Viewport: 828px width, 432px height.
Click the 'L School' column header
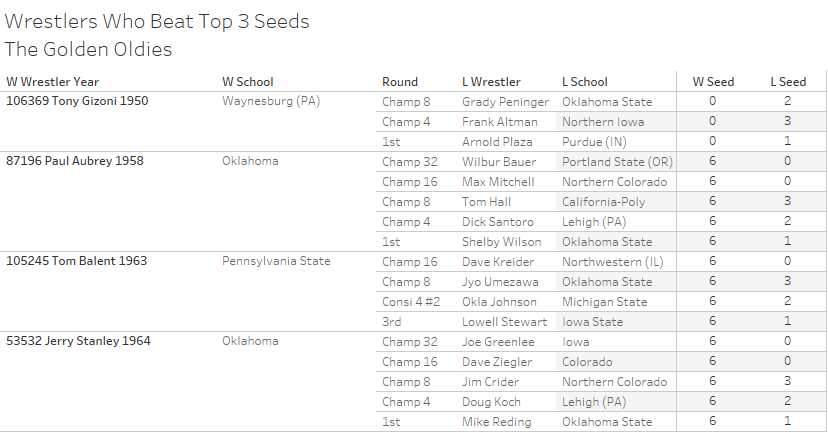(585, 82)
